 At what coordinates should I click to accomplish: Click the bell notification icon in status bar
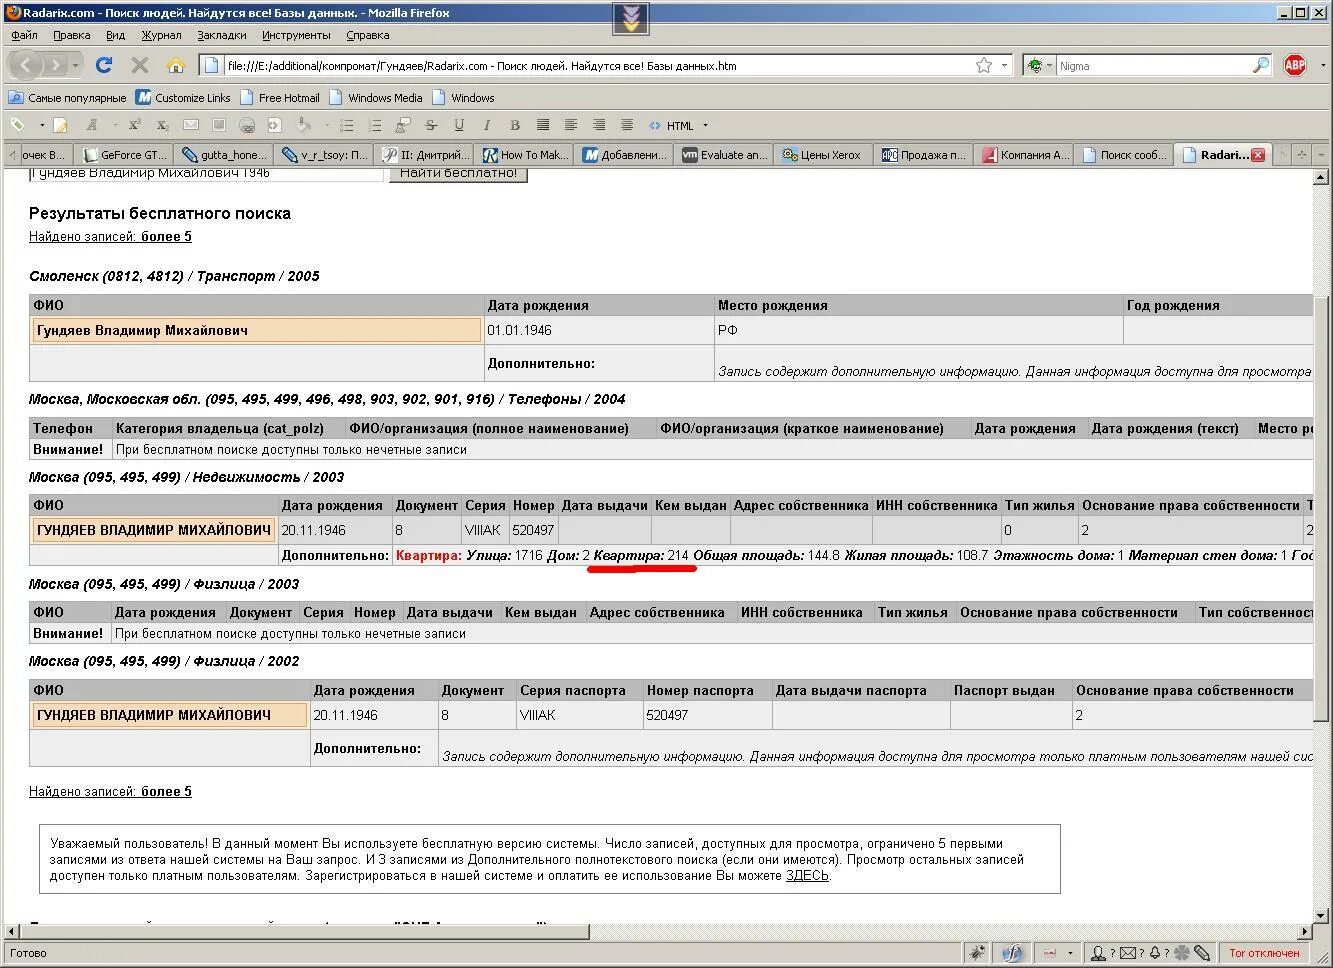pyautogui.click(x=1155, y=953)
